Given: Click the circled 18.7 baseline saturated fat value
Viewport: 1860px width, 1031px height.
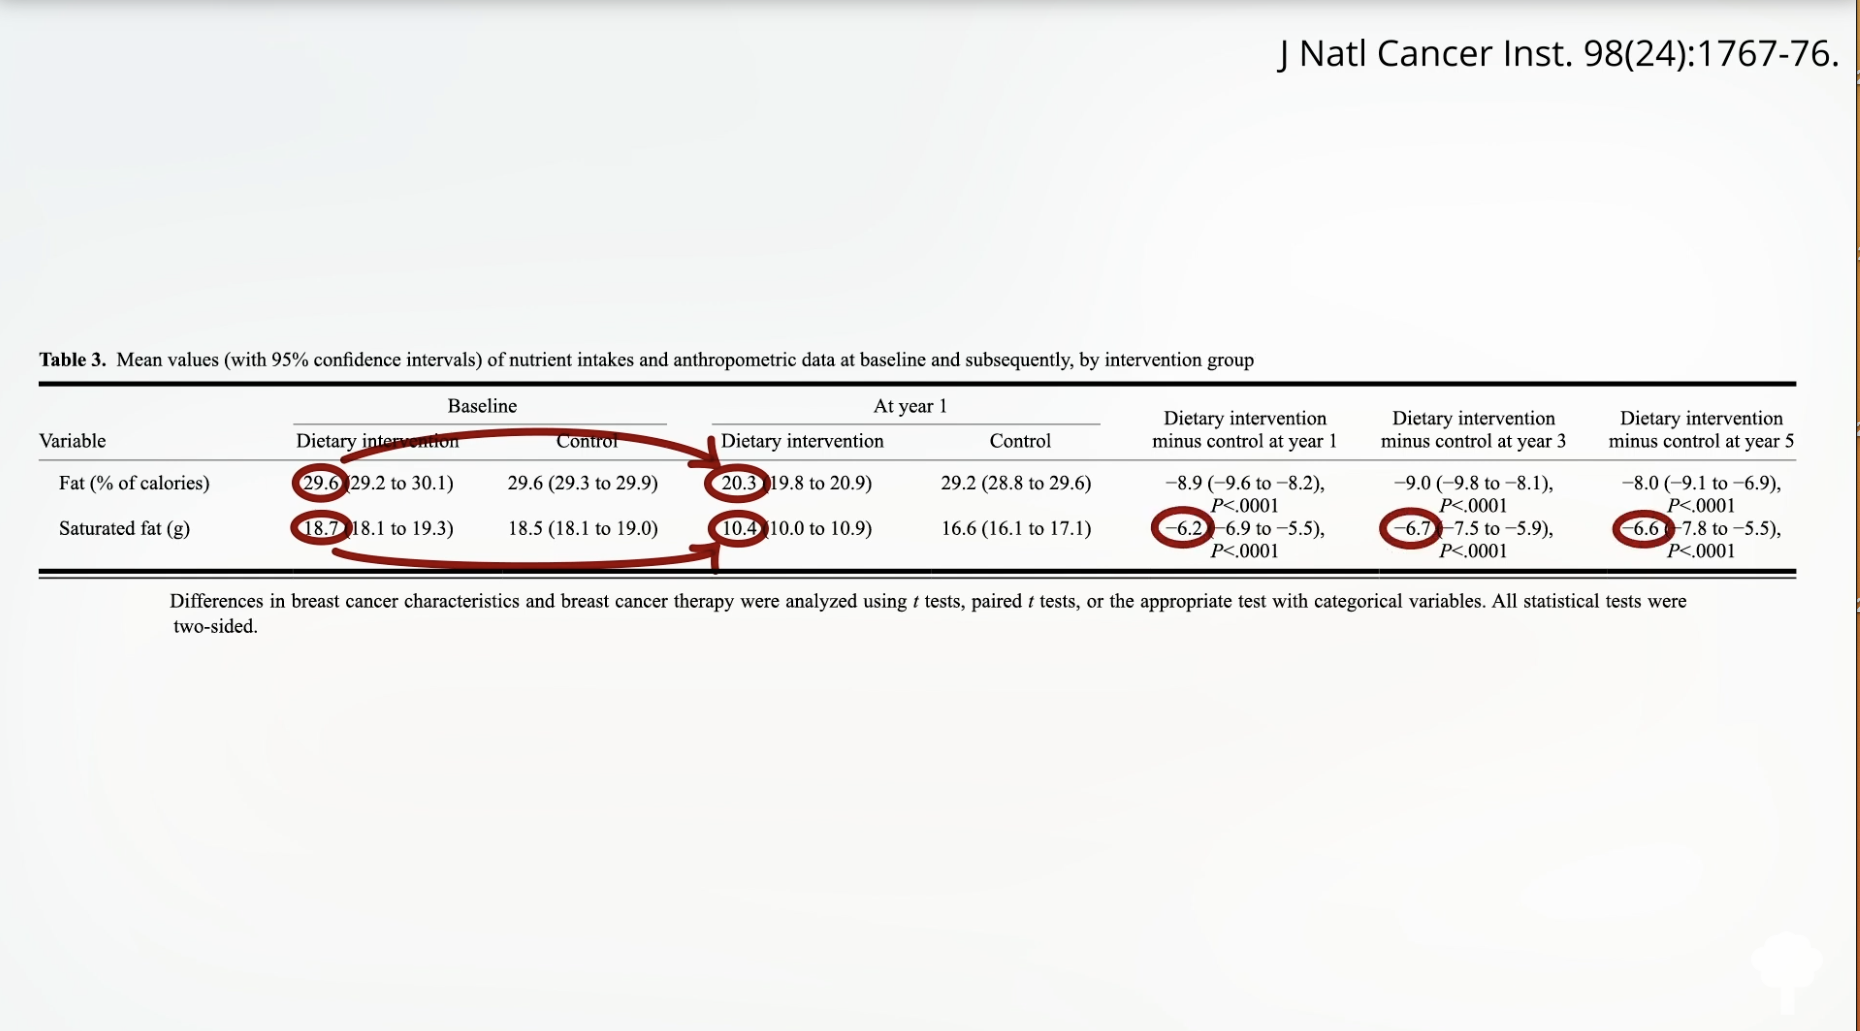Looking at the screenshot, I should 321,528.
